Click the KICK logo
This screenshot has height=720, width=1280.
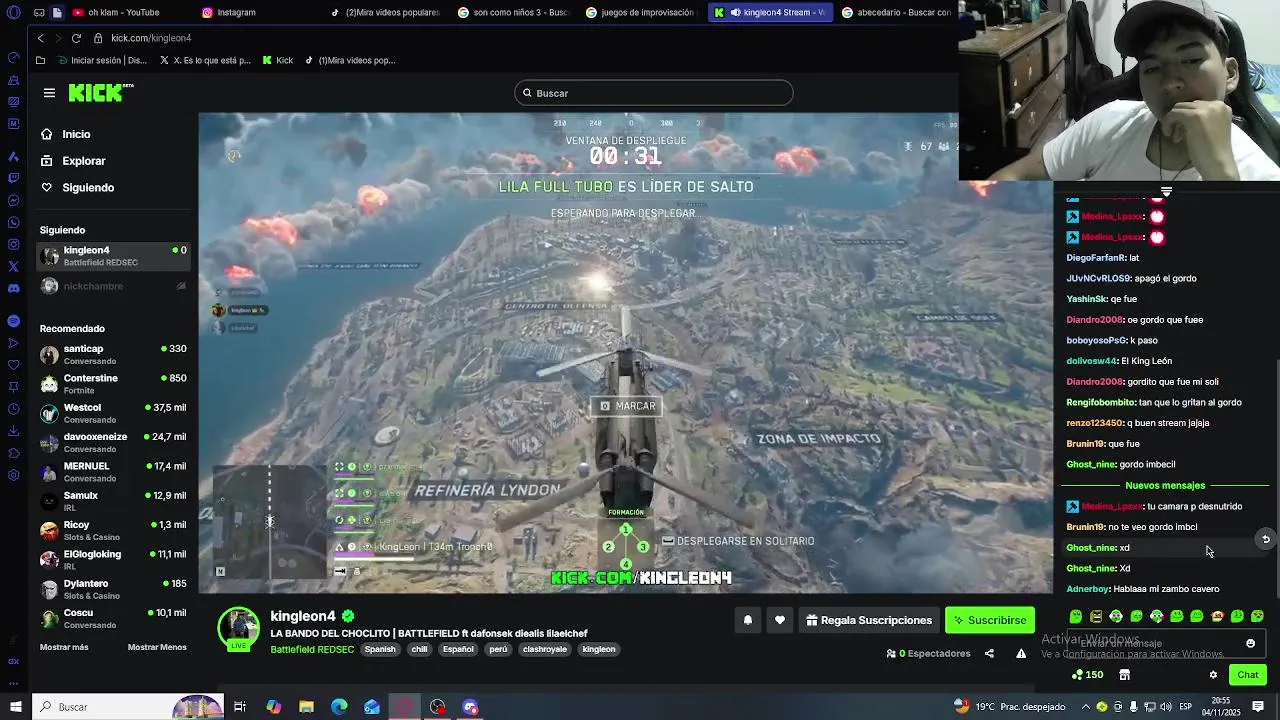(100, 93)
